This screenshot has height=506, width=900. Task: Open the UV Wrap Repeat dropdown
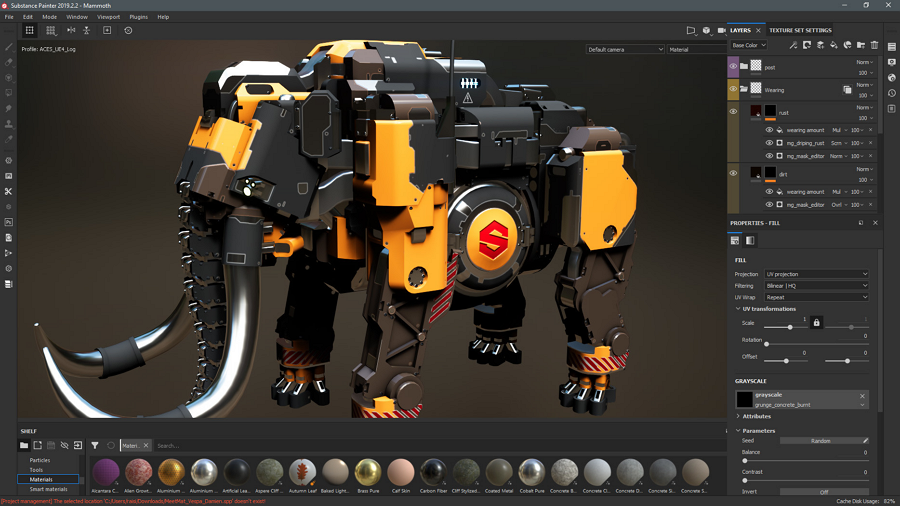816,297
